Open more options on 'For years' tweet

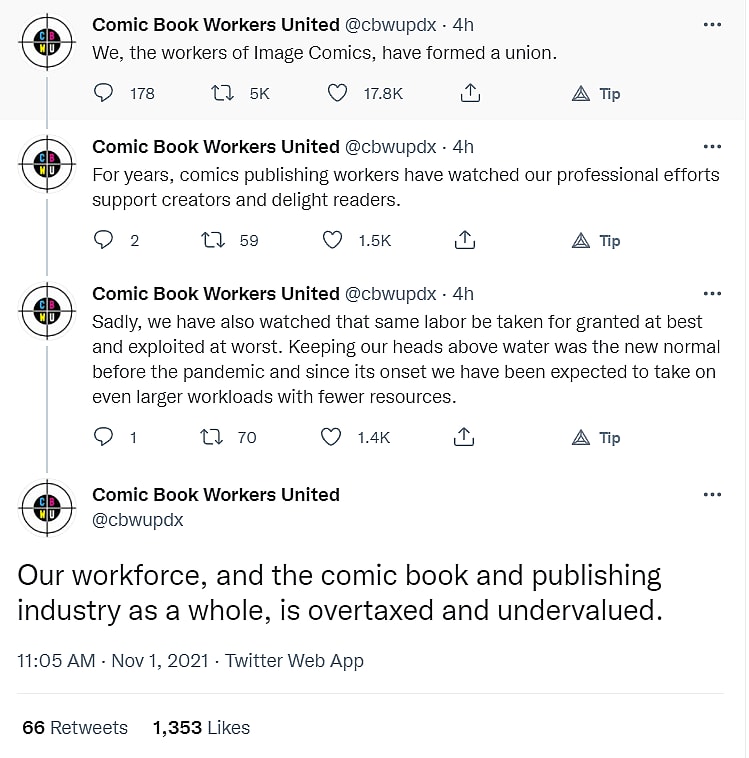pos(712,147)
